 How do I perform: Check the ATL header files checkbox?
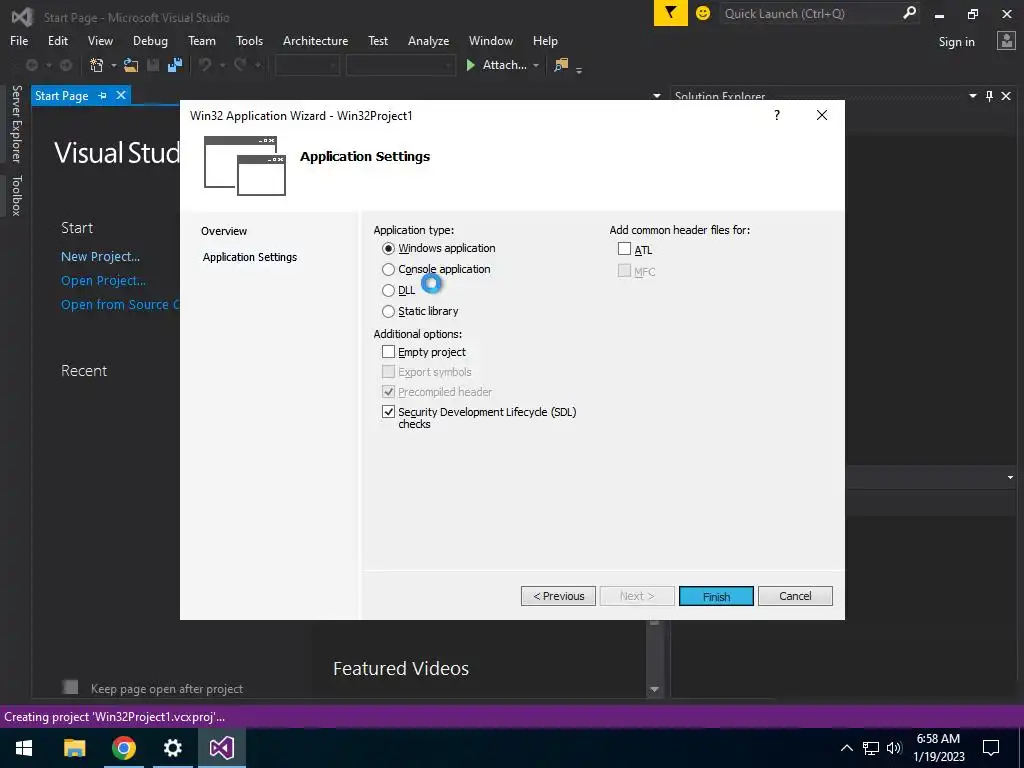(x=624, y=249)
